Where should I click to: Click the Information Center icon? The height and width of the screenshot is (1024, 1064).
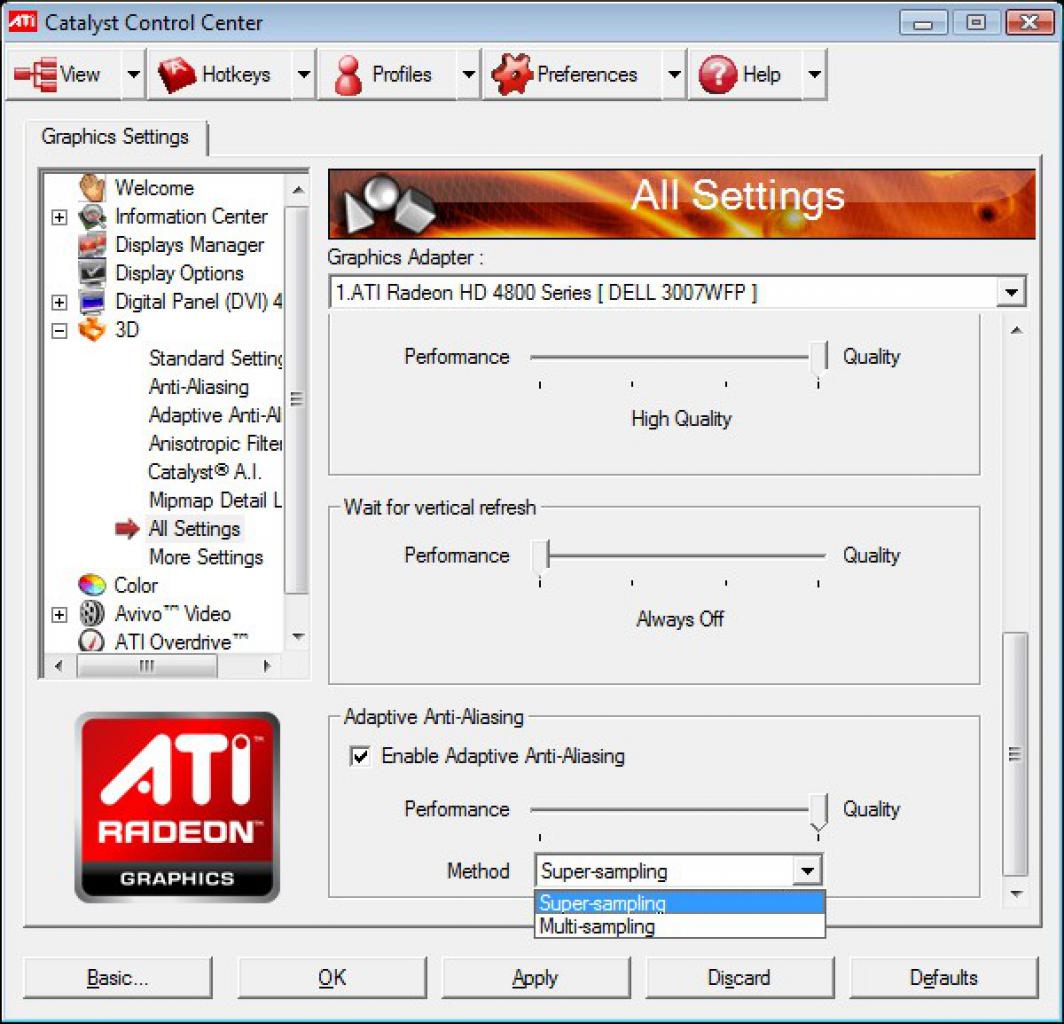point(92,216)
